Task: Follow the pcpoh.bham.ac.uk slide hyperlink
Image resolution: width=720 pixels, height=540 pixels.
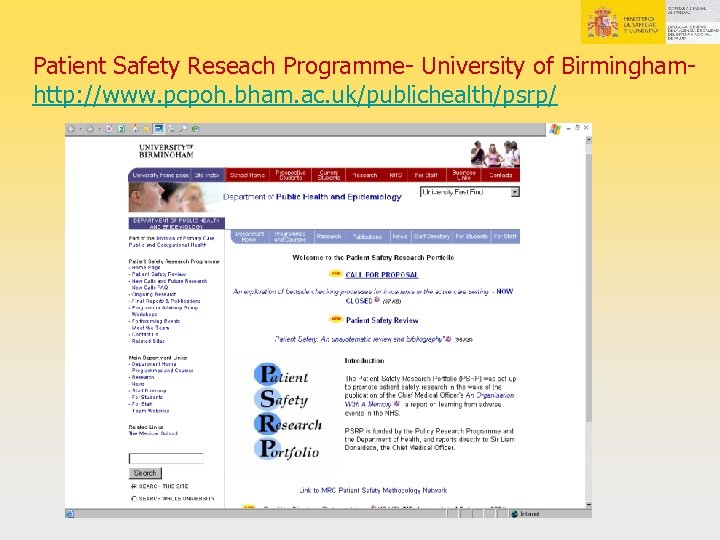Action: point(295,95)
